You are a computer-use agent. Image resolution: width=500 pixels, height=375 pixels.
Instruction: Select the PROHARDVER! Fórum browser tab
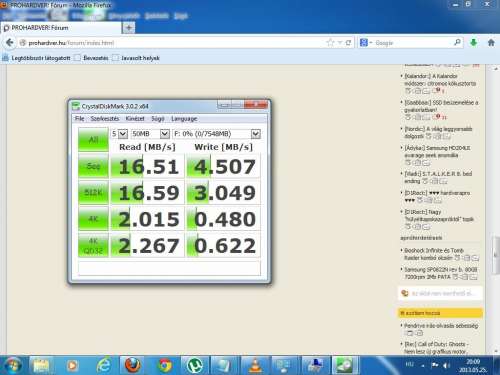point(61,28)
